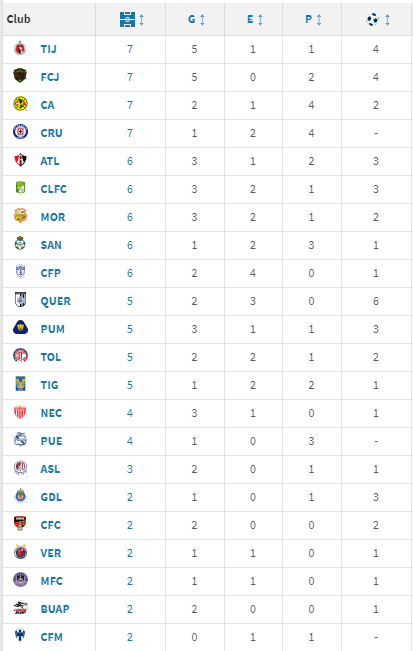Open the MOR club link

pos(53,217)
